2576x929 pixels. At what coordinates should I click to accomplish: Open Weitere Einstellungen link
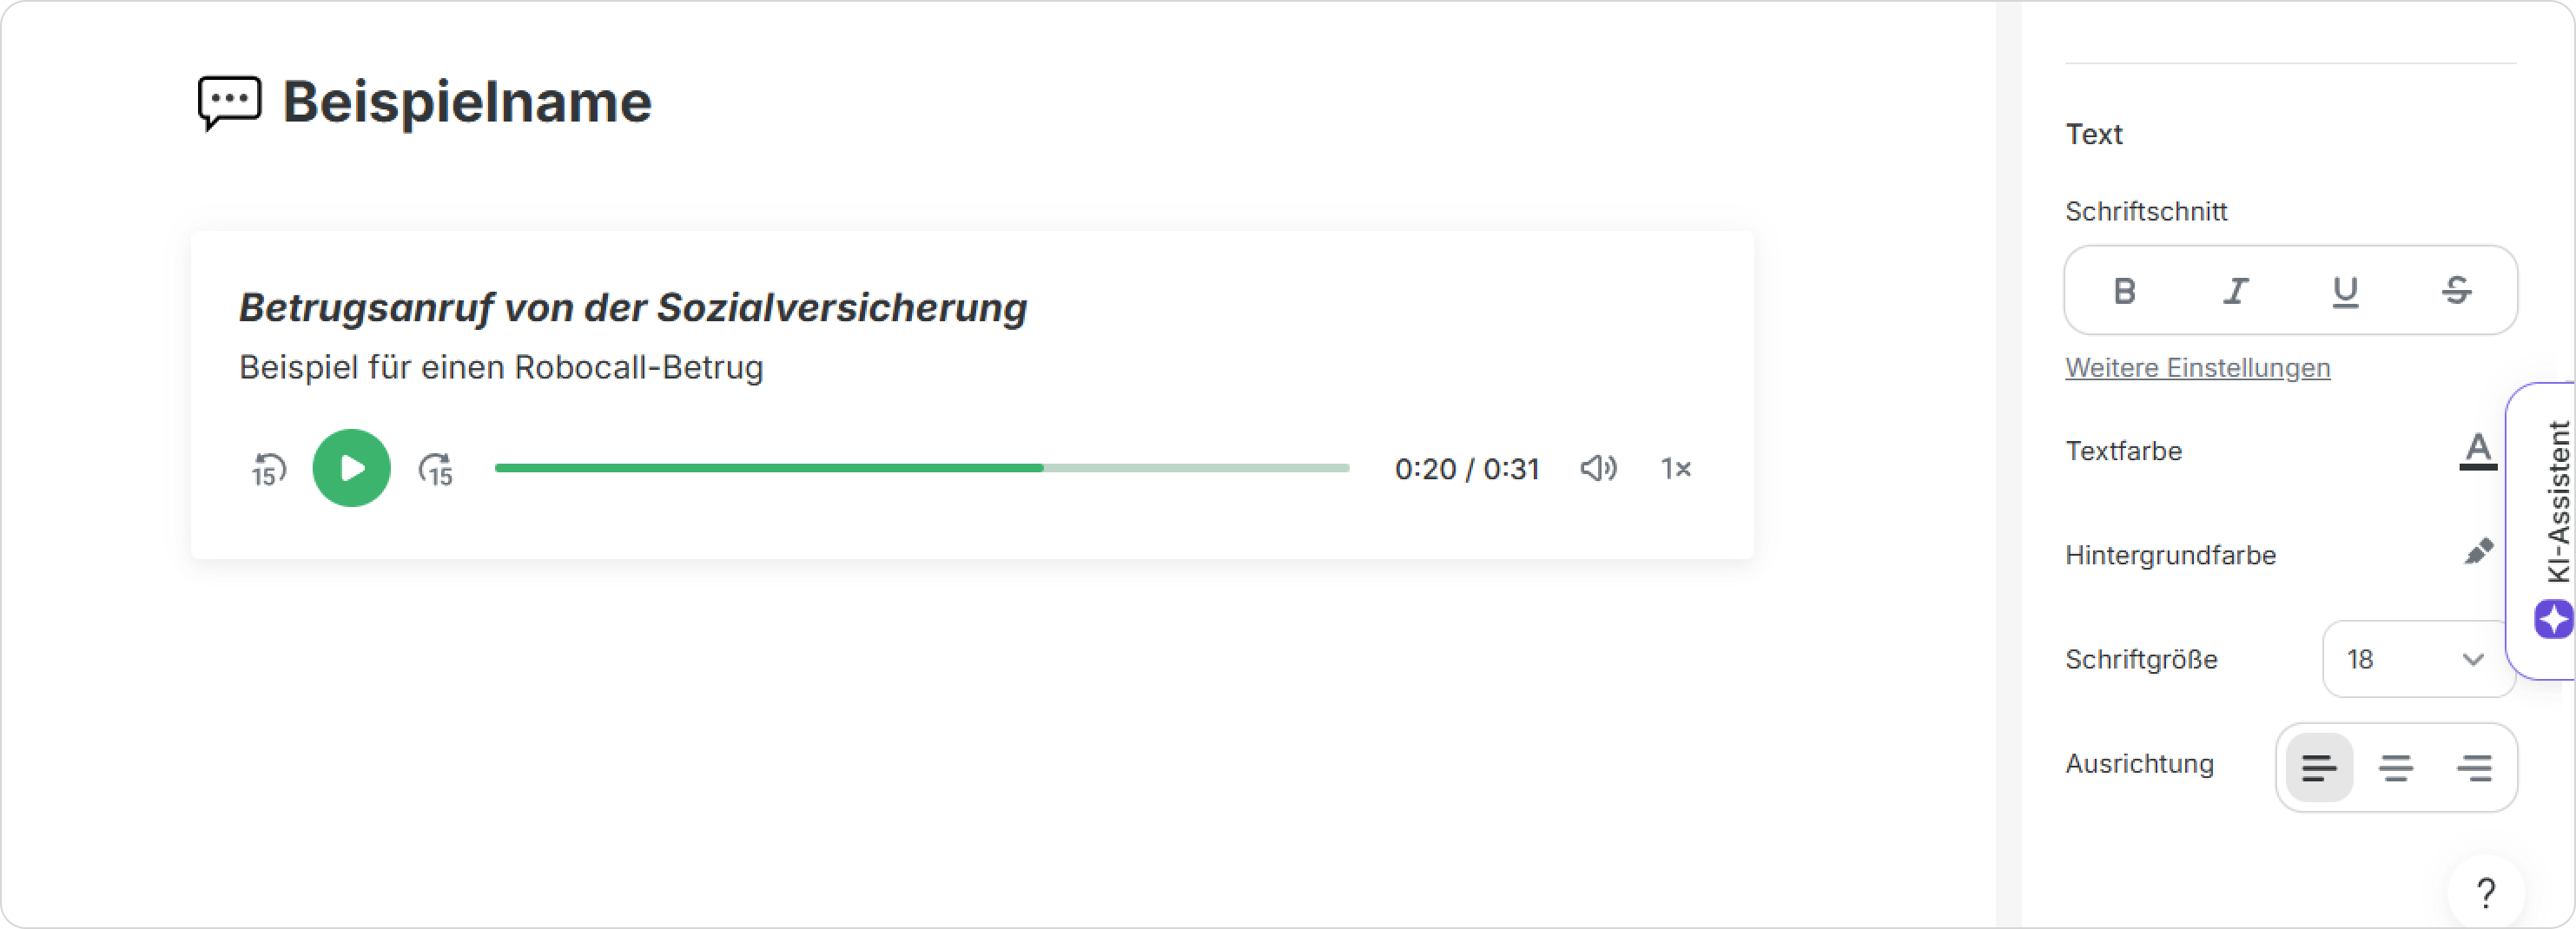click(x=2197, y=368)
